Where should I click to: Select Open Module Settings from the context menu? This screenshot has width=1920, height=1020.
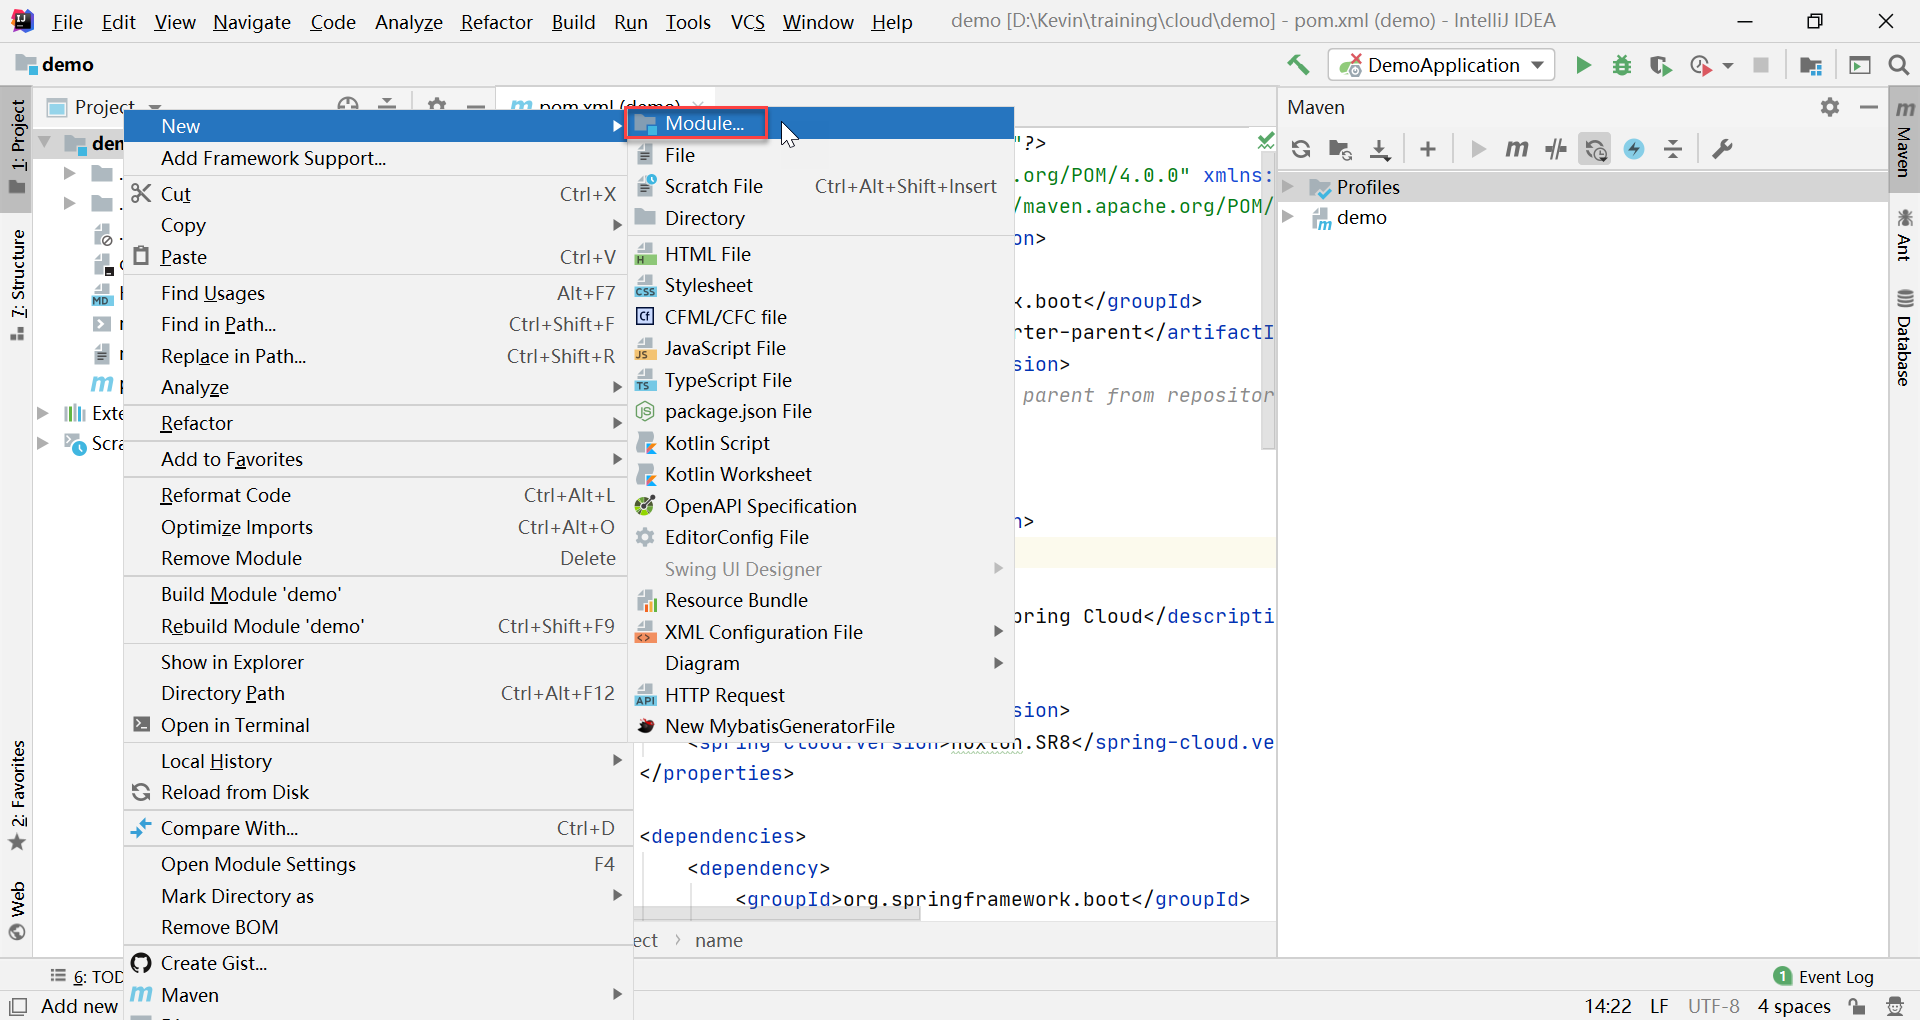click(376, 864)
